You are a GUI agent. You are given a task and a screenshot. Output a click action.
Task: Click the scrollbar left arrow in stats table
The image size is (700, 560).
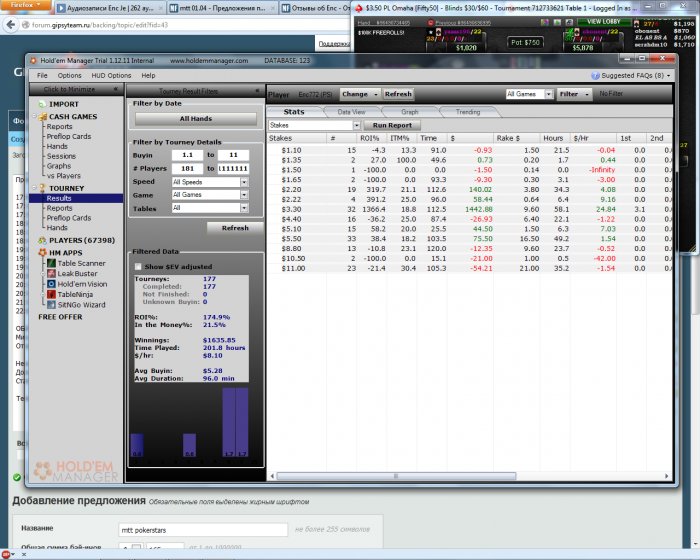click(x=272, y=476)
